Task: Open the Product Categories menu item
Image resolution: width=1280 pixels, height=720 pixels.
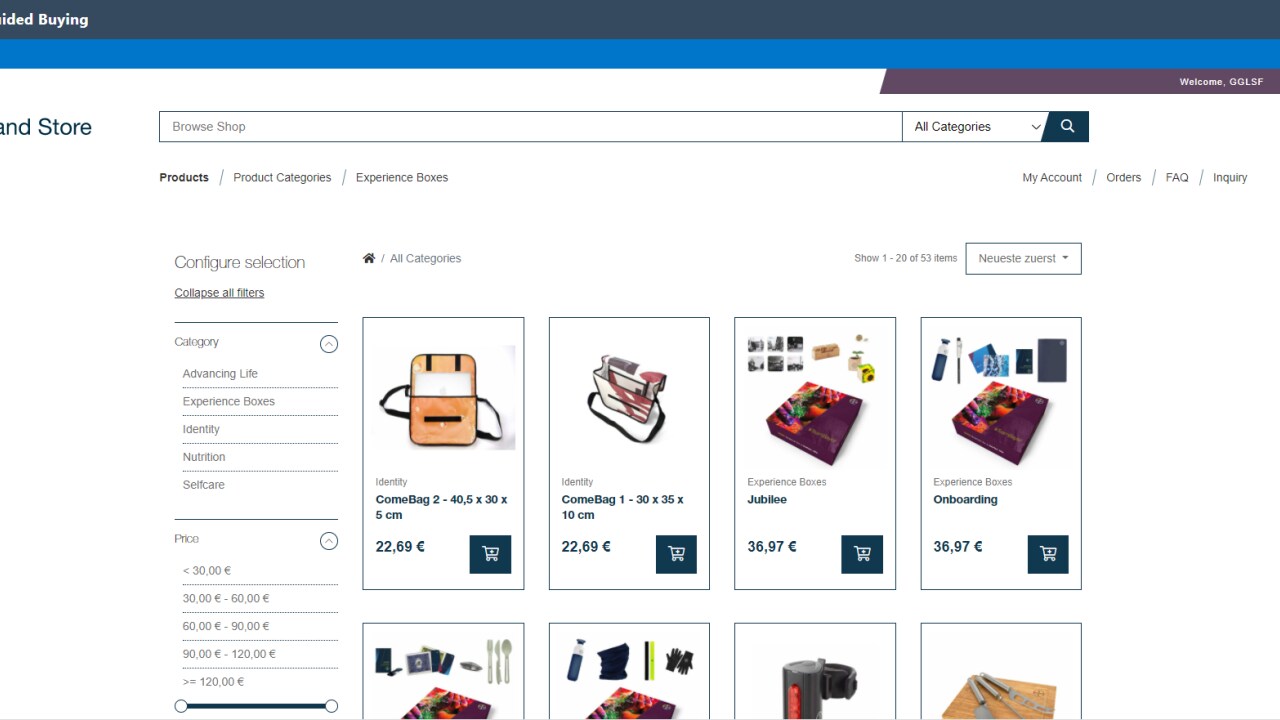Action: pyautogui.click(x=282, y=177)
